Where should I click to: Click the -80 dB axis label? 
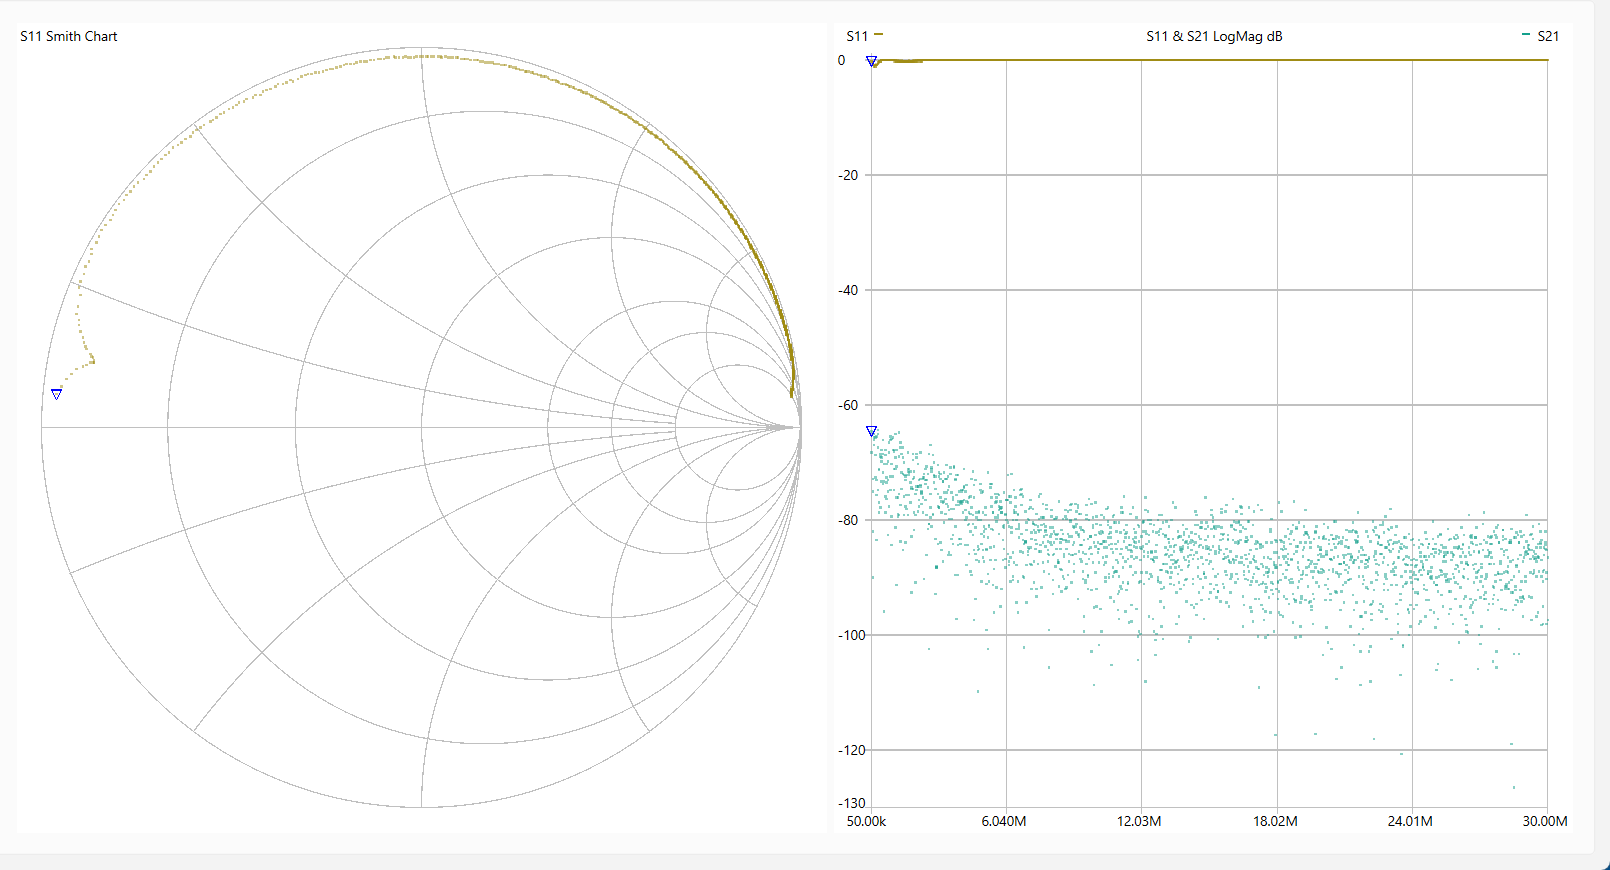(x=848, y=520)
